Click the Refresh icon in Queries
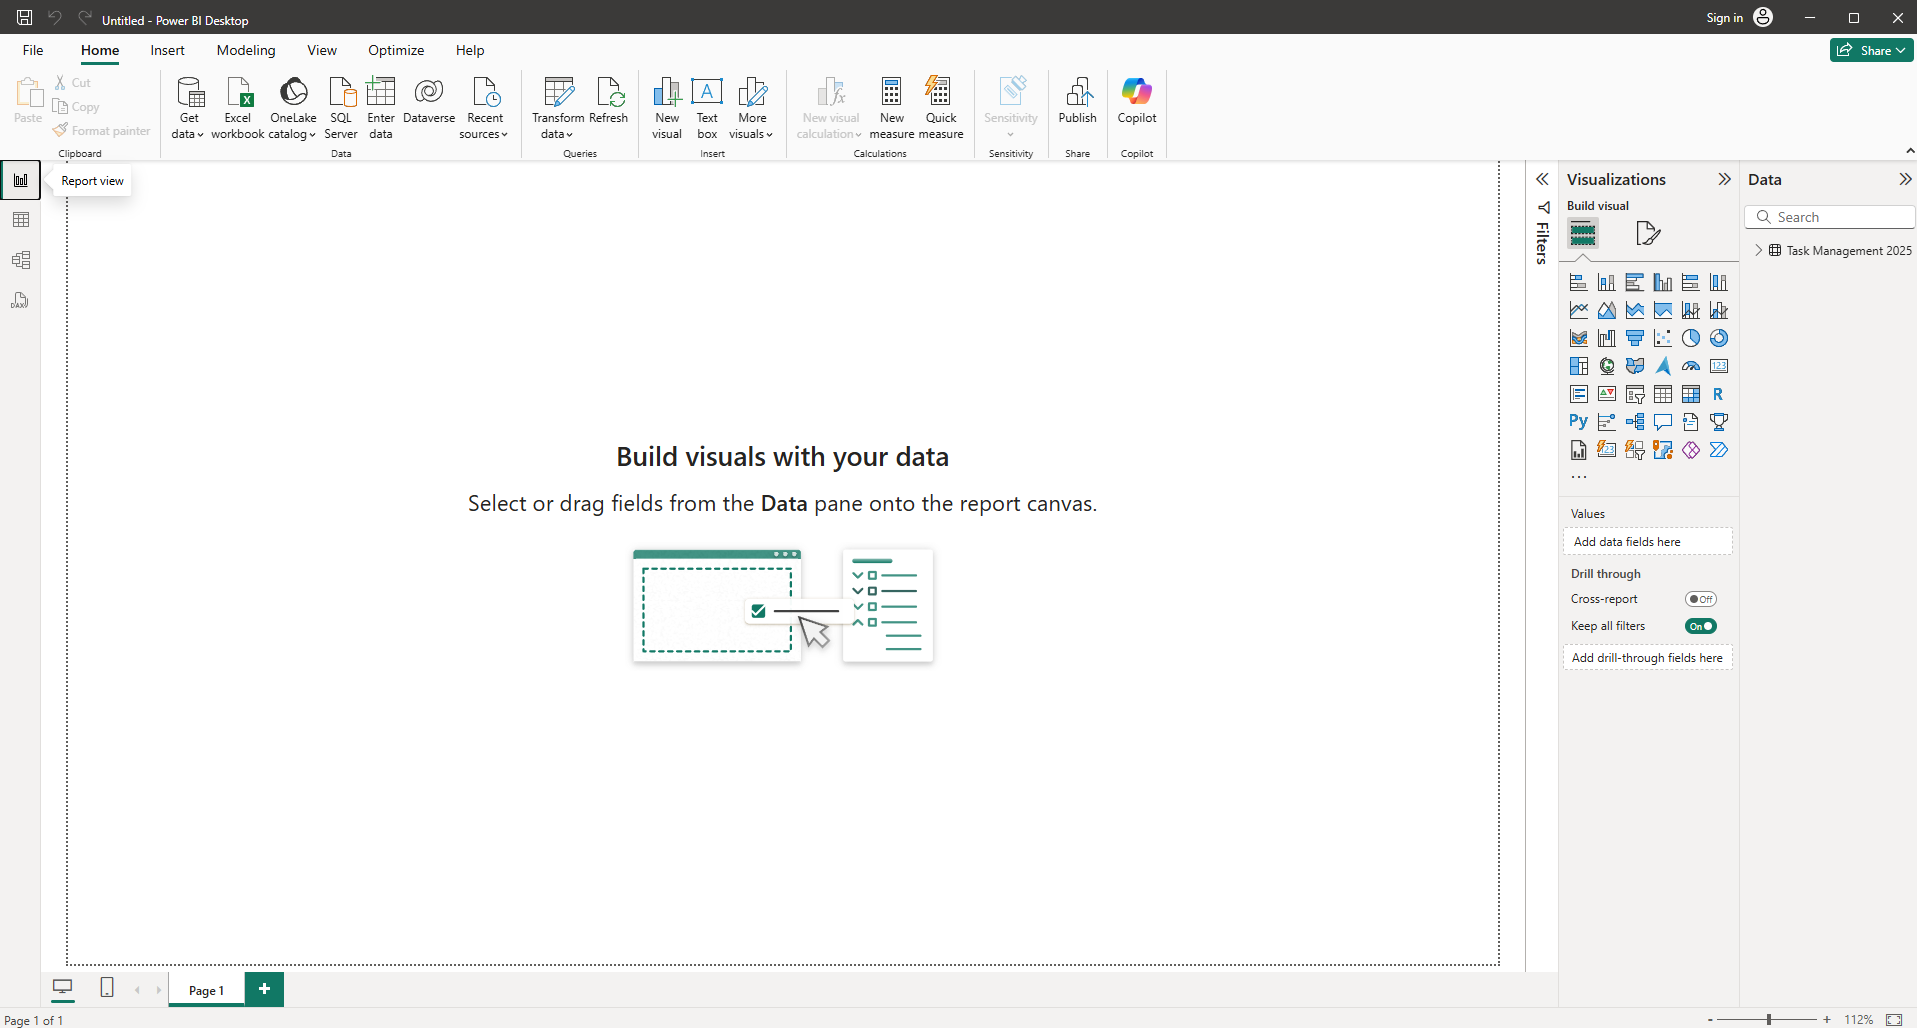 [608, 93]
